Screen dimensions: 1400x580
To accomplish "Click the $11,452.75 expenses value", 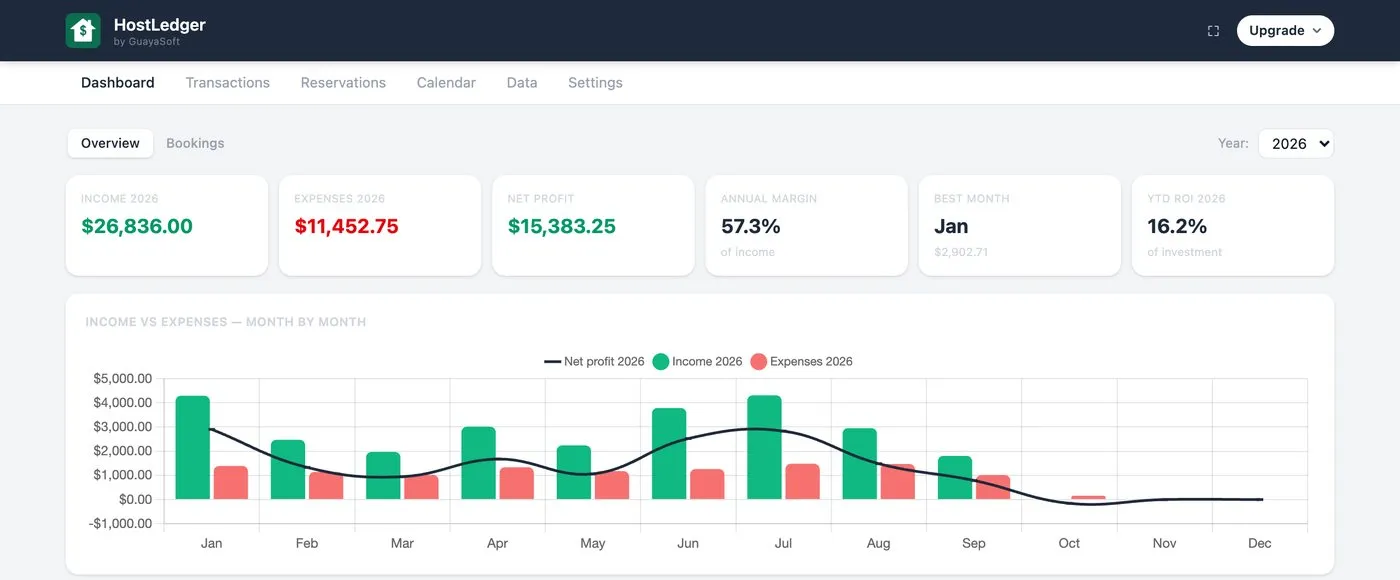I will click(346, 227).
